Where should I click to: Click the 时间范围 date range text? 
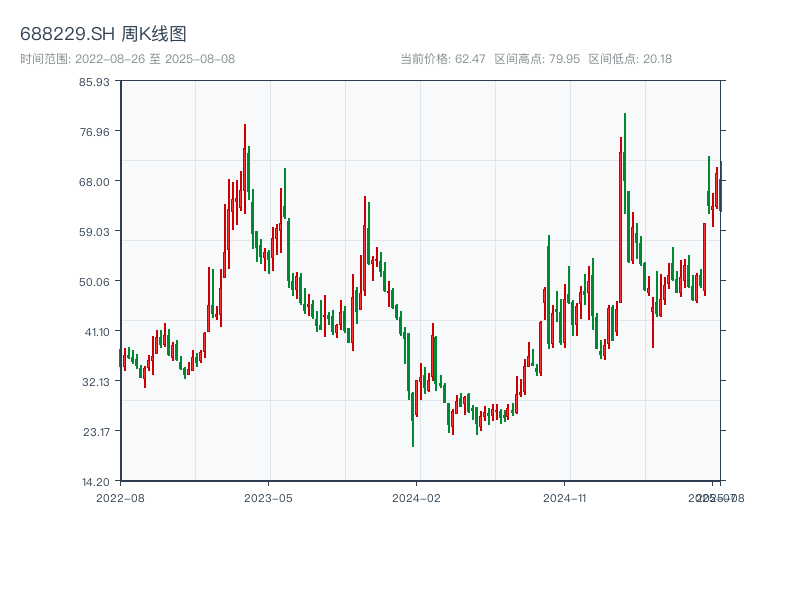click(x=127, y=59)
